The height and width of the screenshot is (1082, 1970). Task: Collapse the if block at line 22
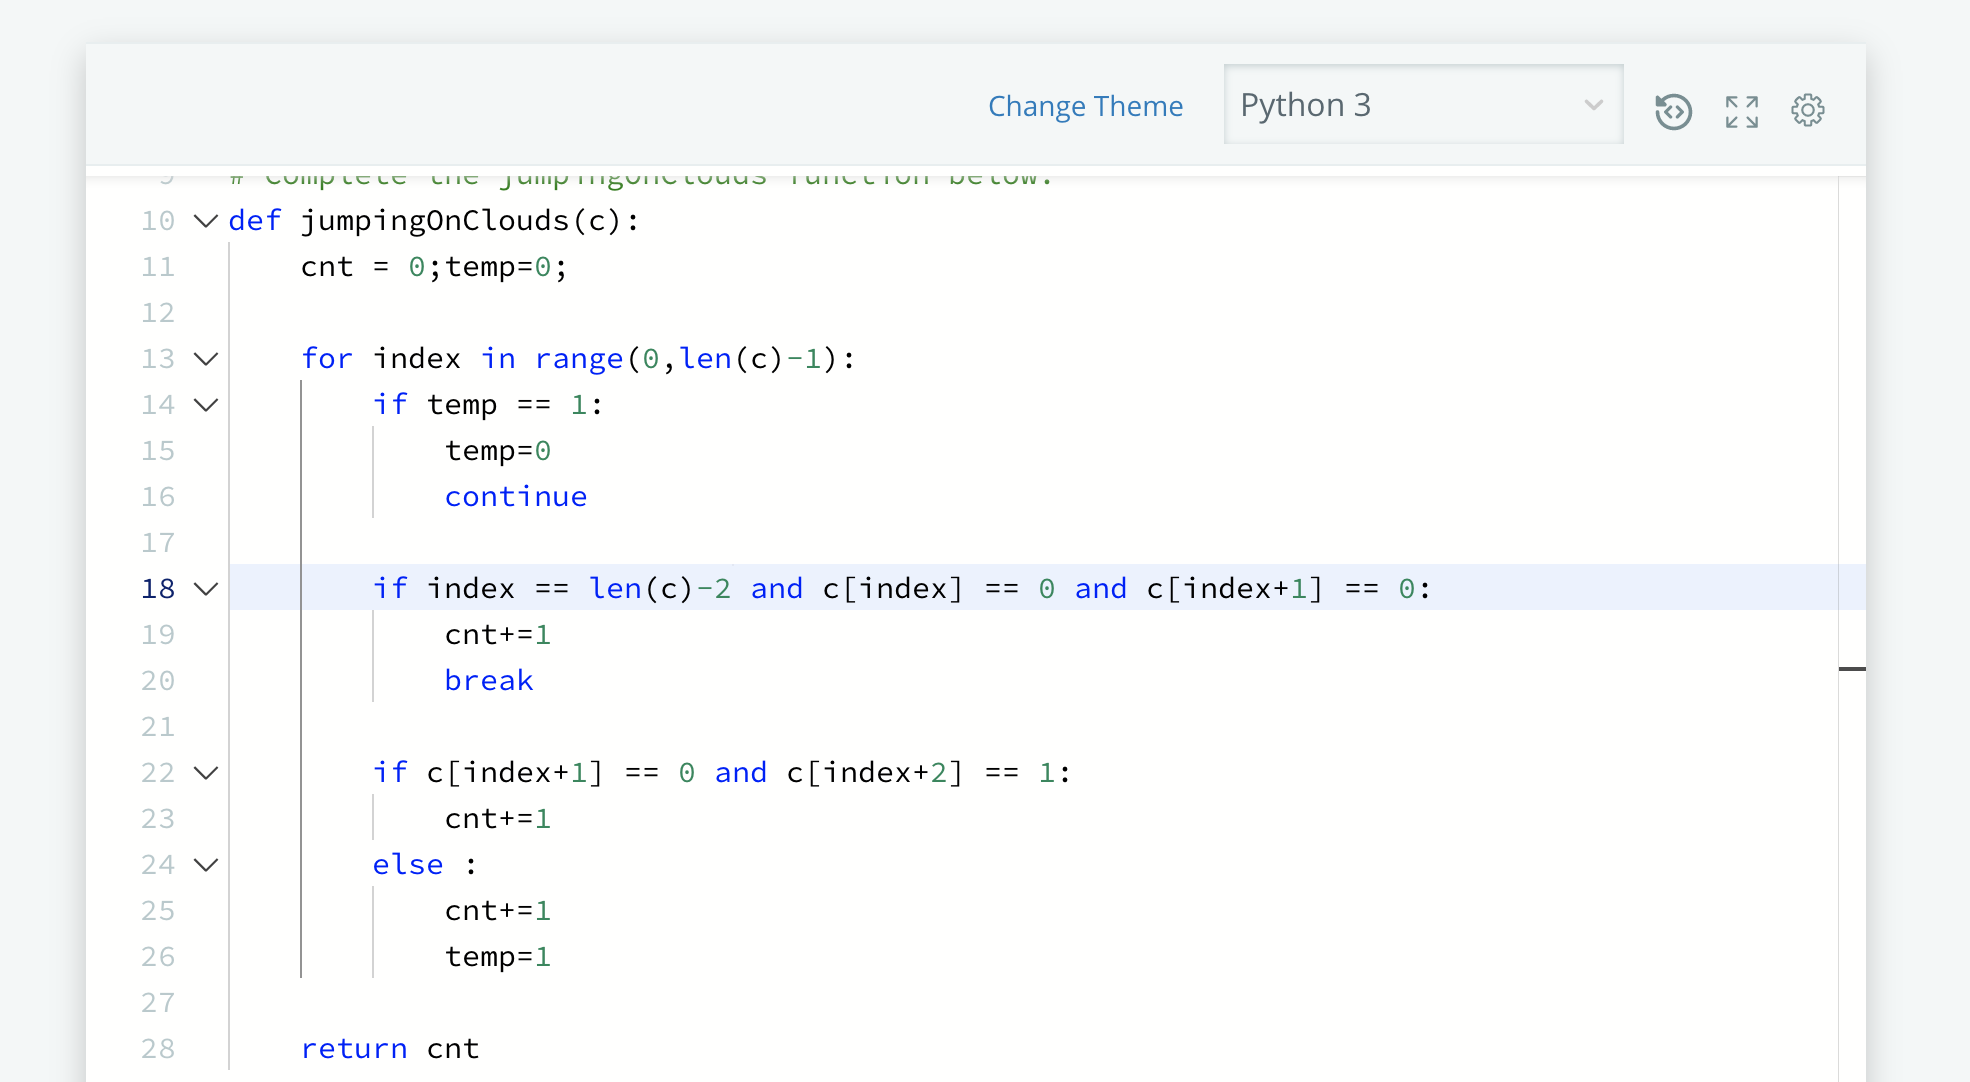point(206,773)
